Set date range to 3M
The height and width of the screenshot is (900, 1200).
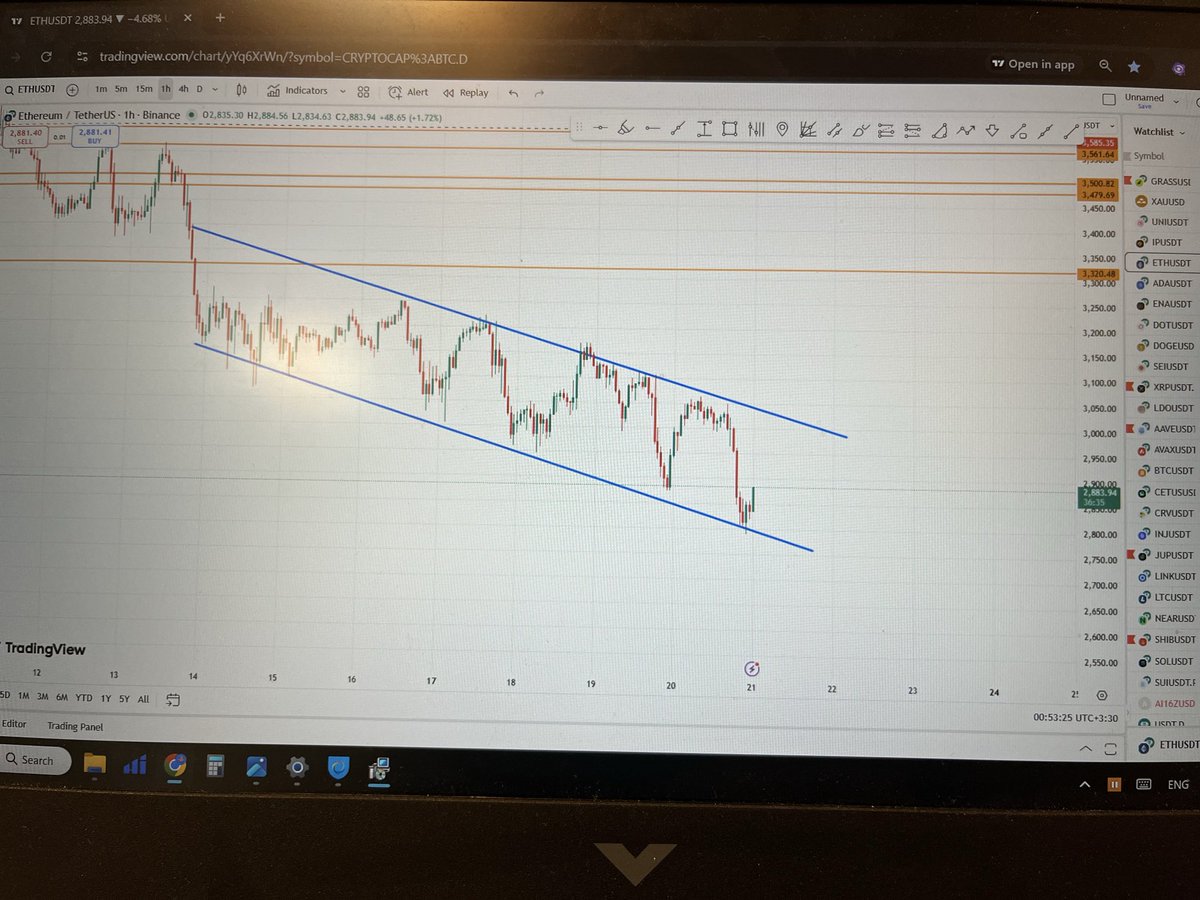click(x=43, y=699)
